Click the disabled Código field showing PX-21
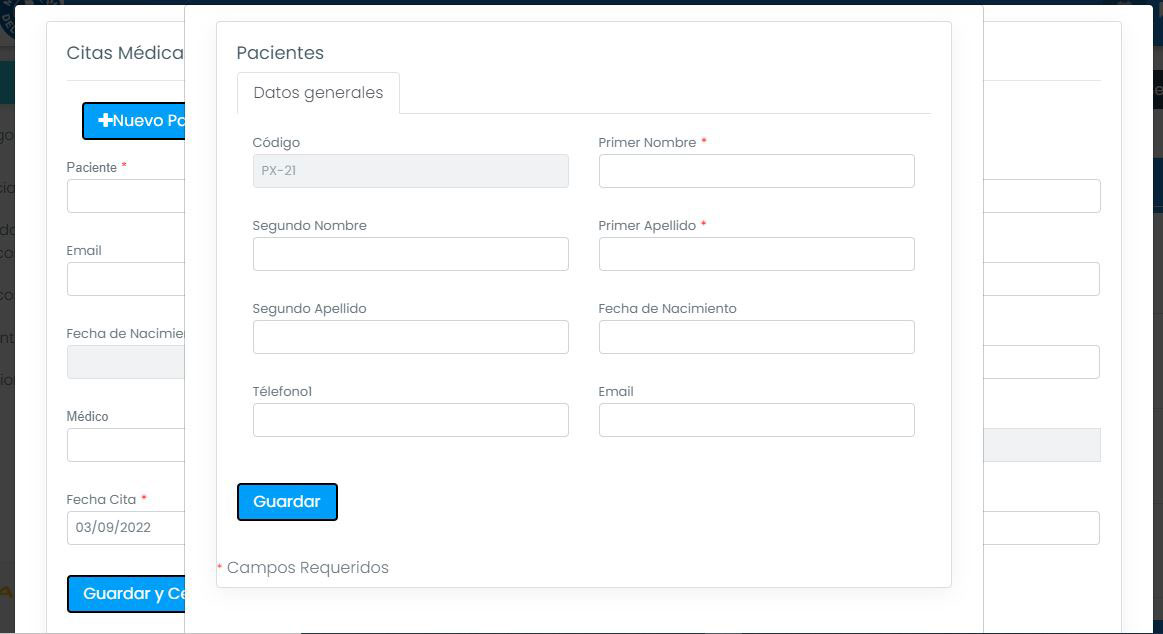This screenshot has width=1163, height=634. pyautogui.click(x=410, y=171)
